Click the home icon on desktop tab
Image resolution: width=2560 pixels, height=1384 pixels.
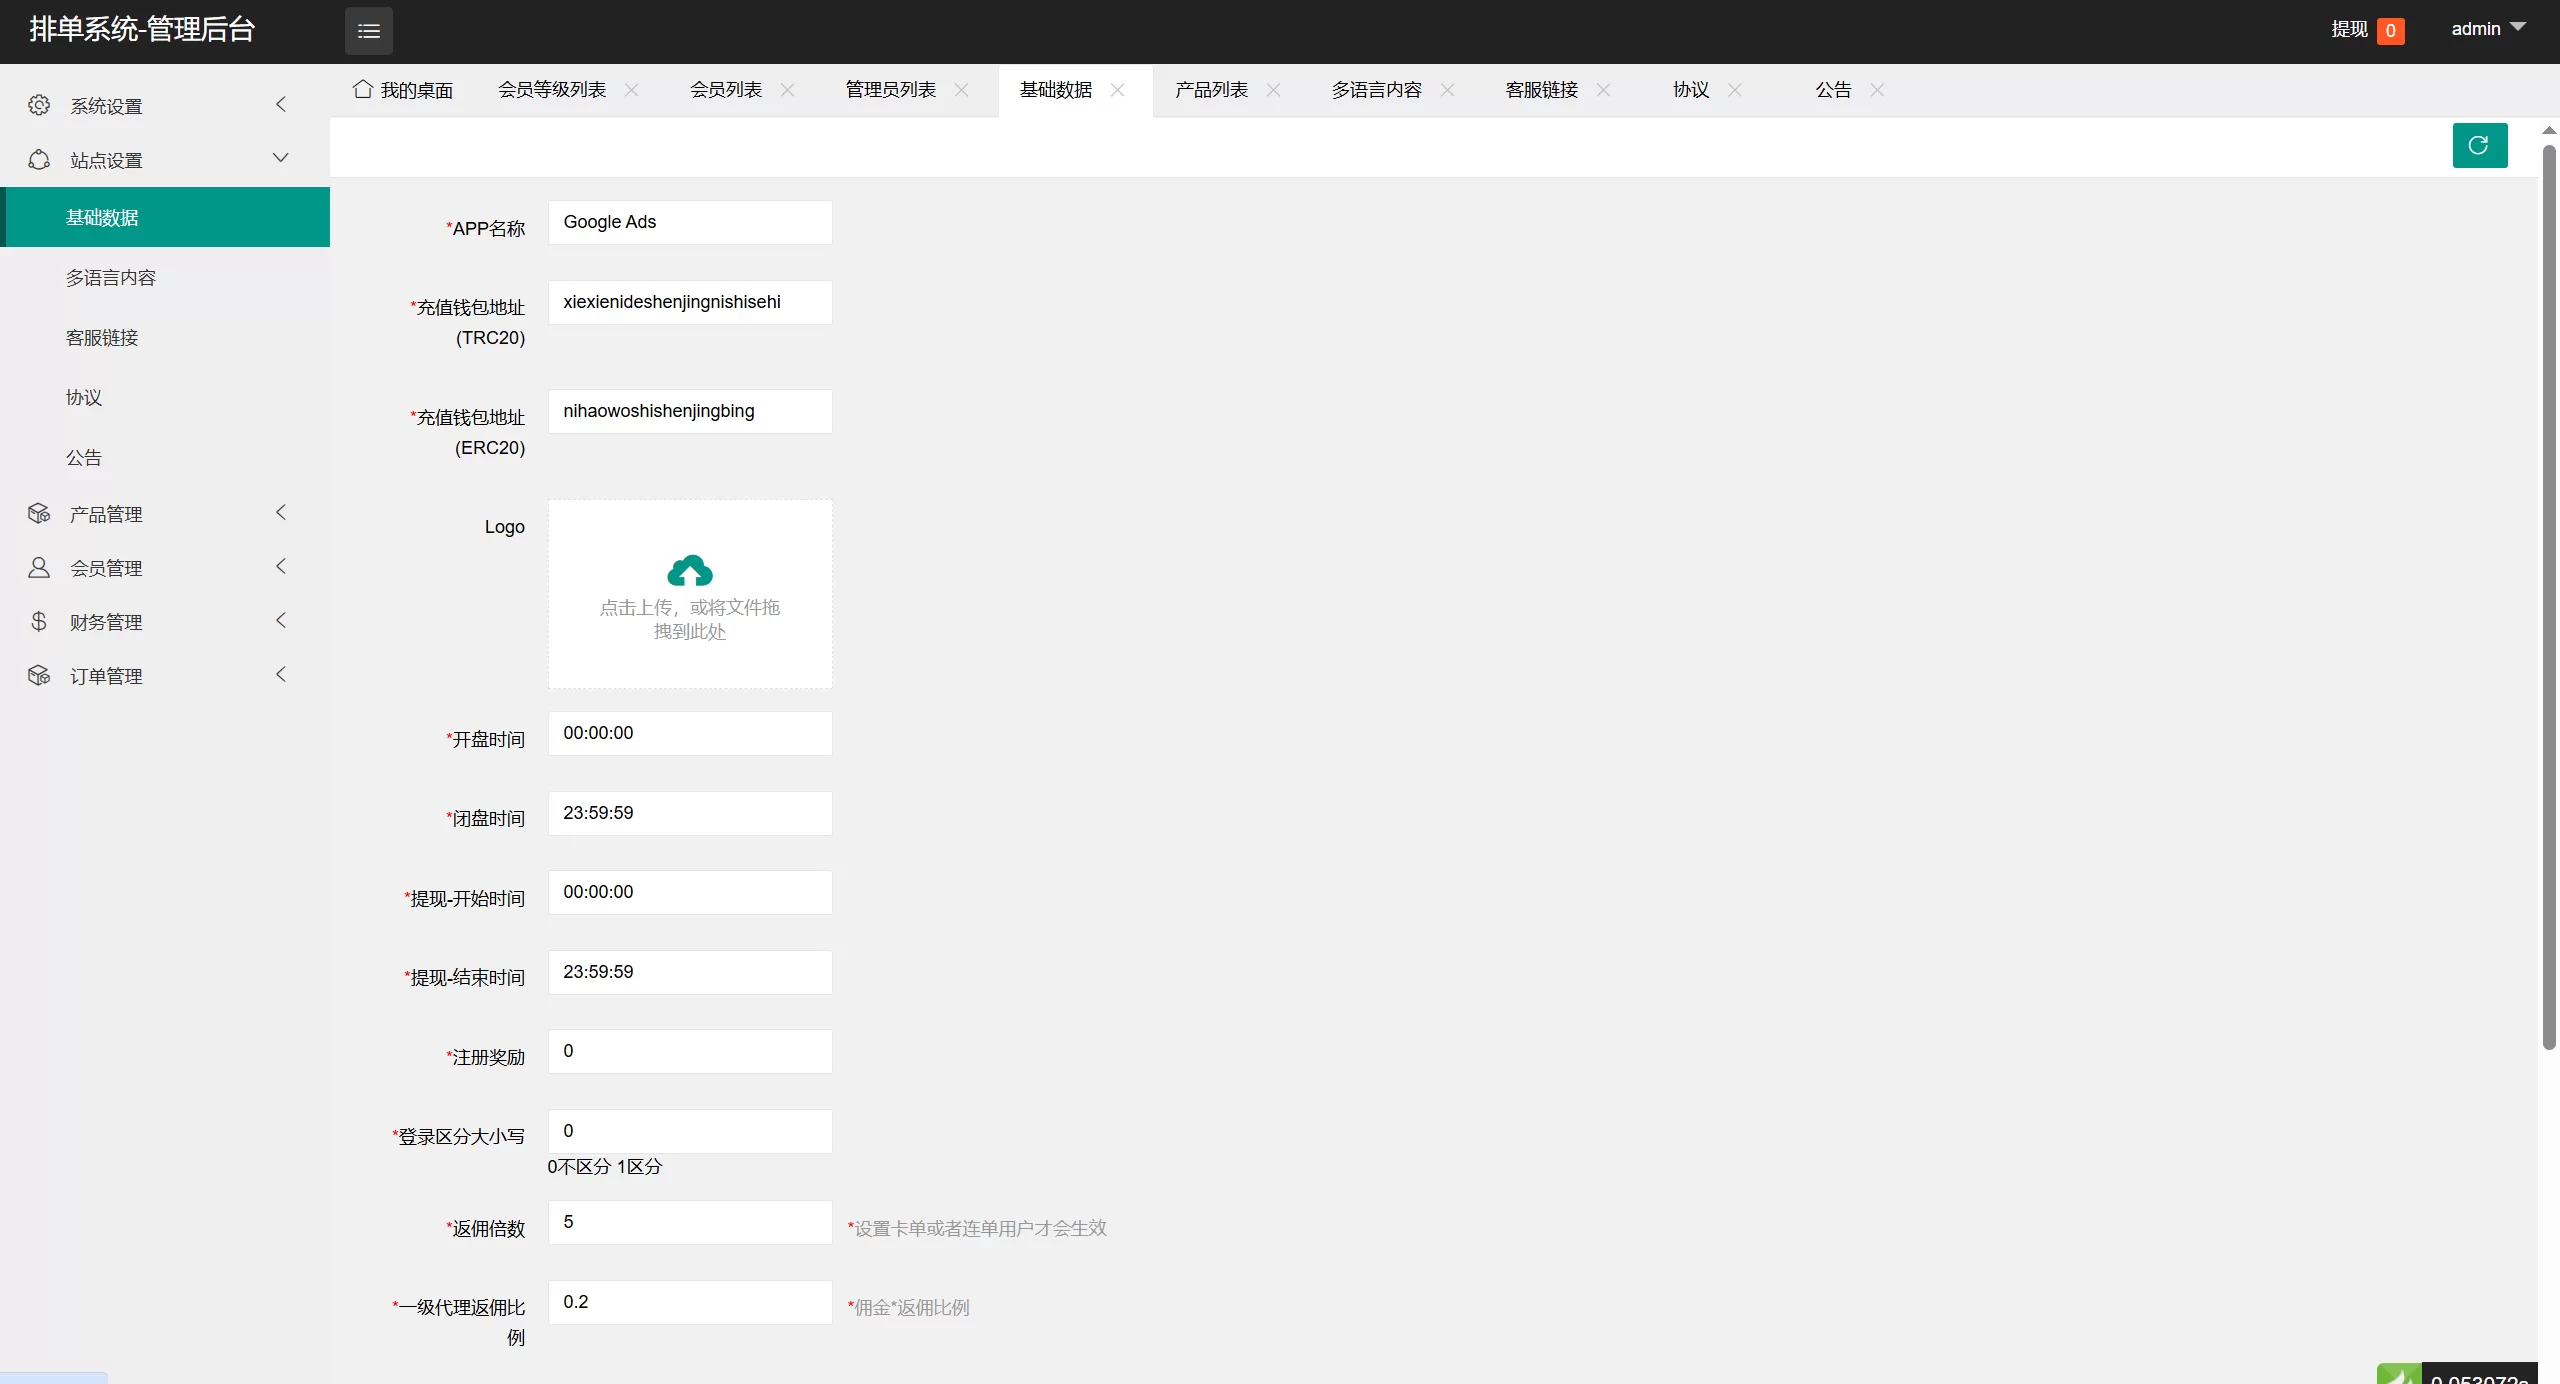(x=362, y=89)
